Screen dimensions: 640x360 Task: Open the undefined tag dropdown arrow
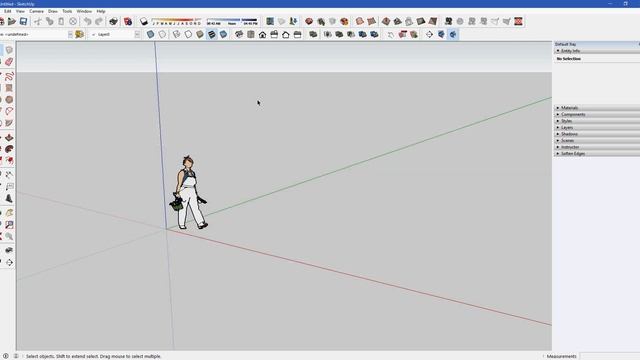(70, 35)
